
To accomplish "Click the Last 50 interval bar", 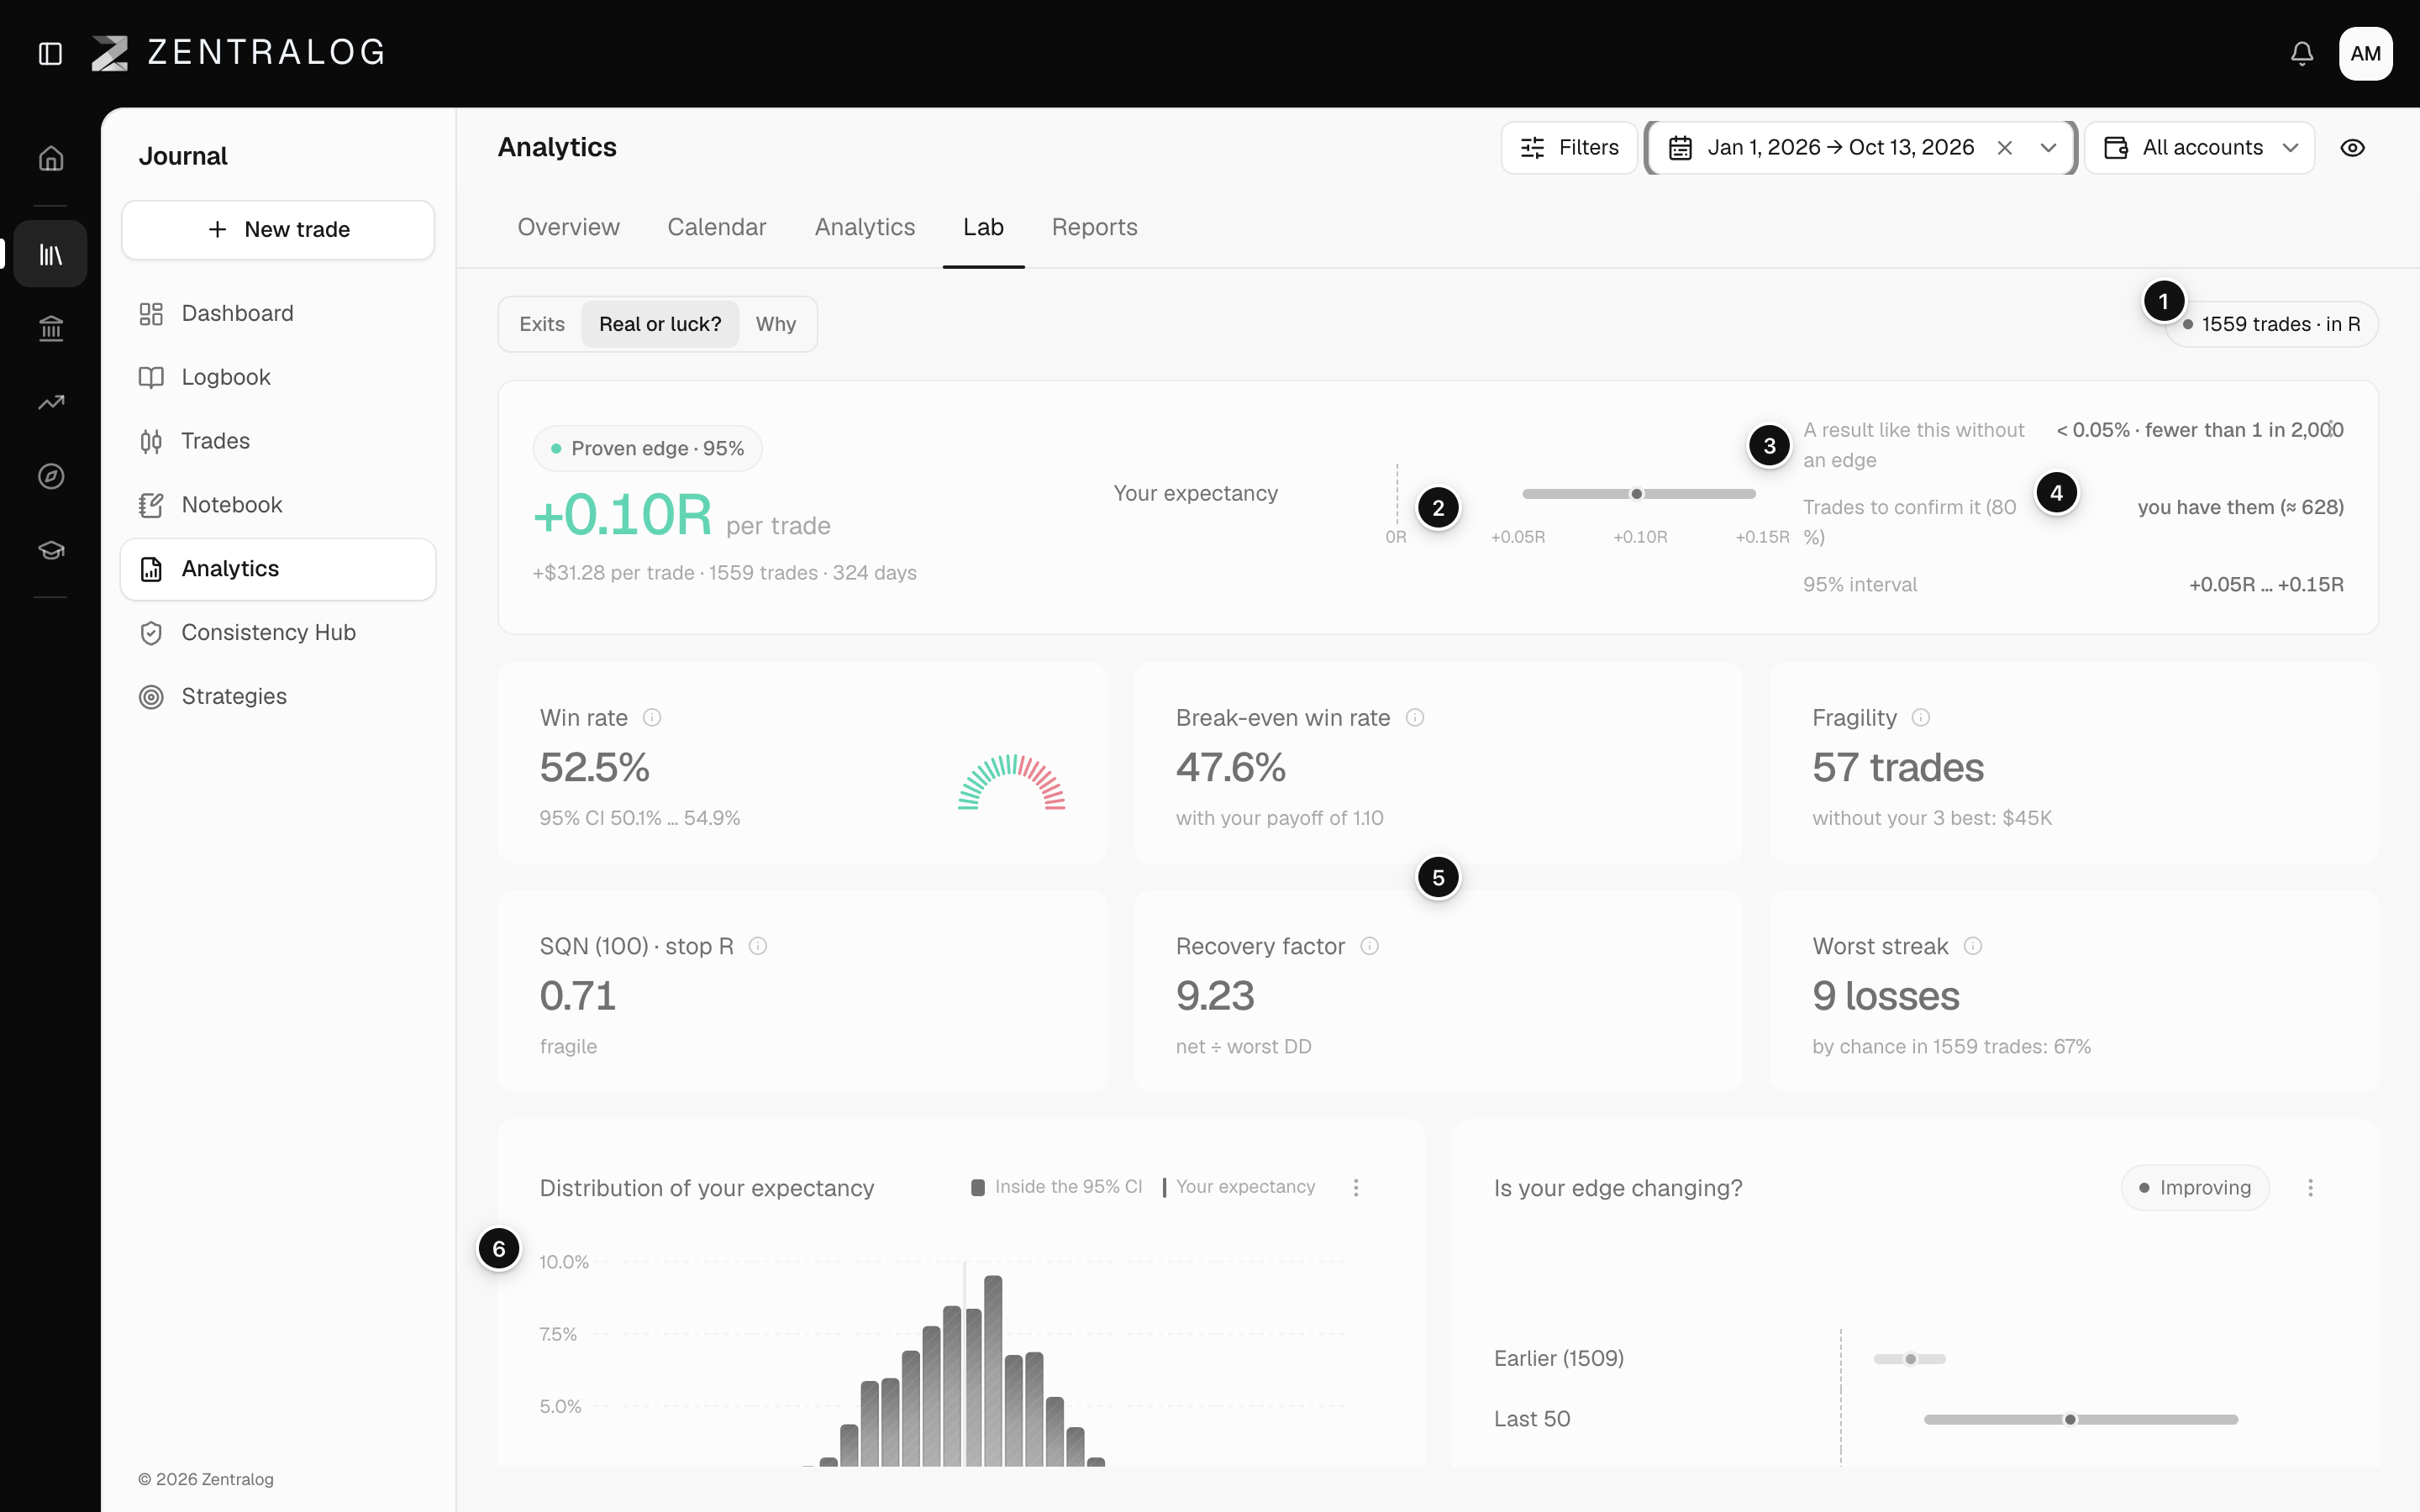I will coord(2080,1419).
